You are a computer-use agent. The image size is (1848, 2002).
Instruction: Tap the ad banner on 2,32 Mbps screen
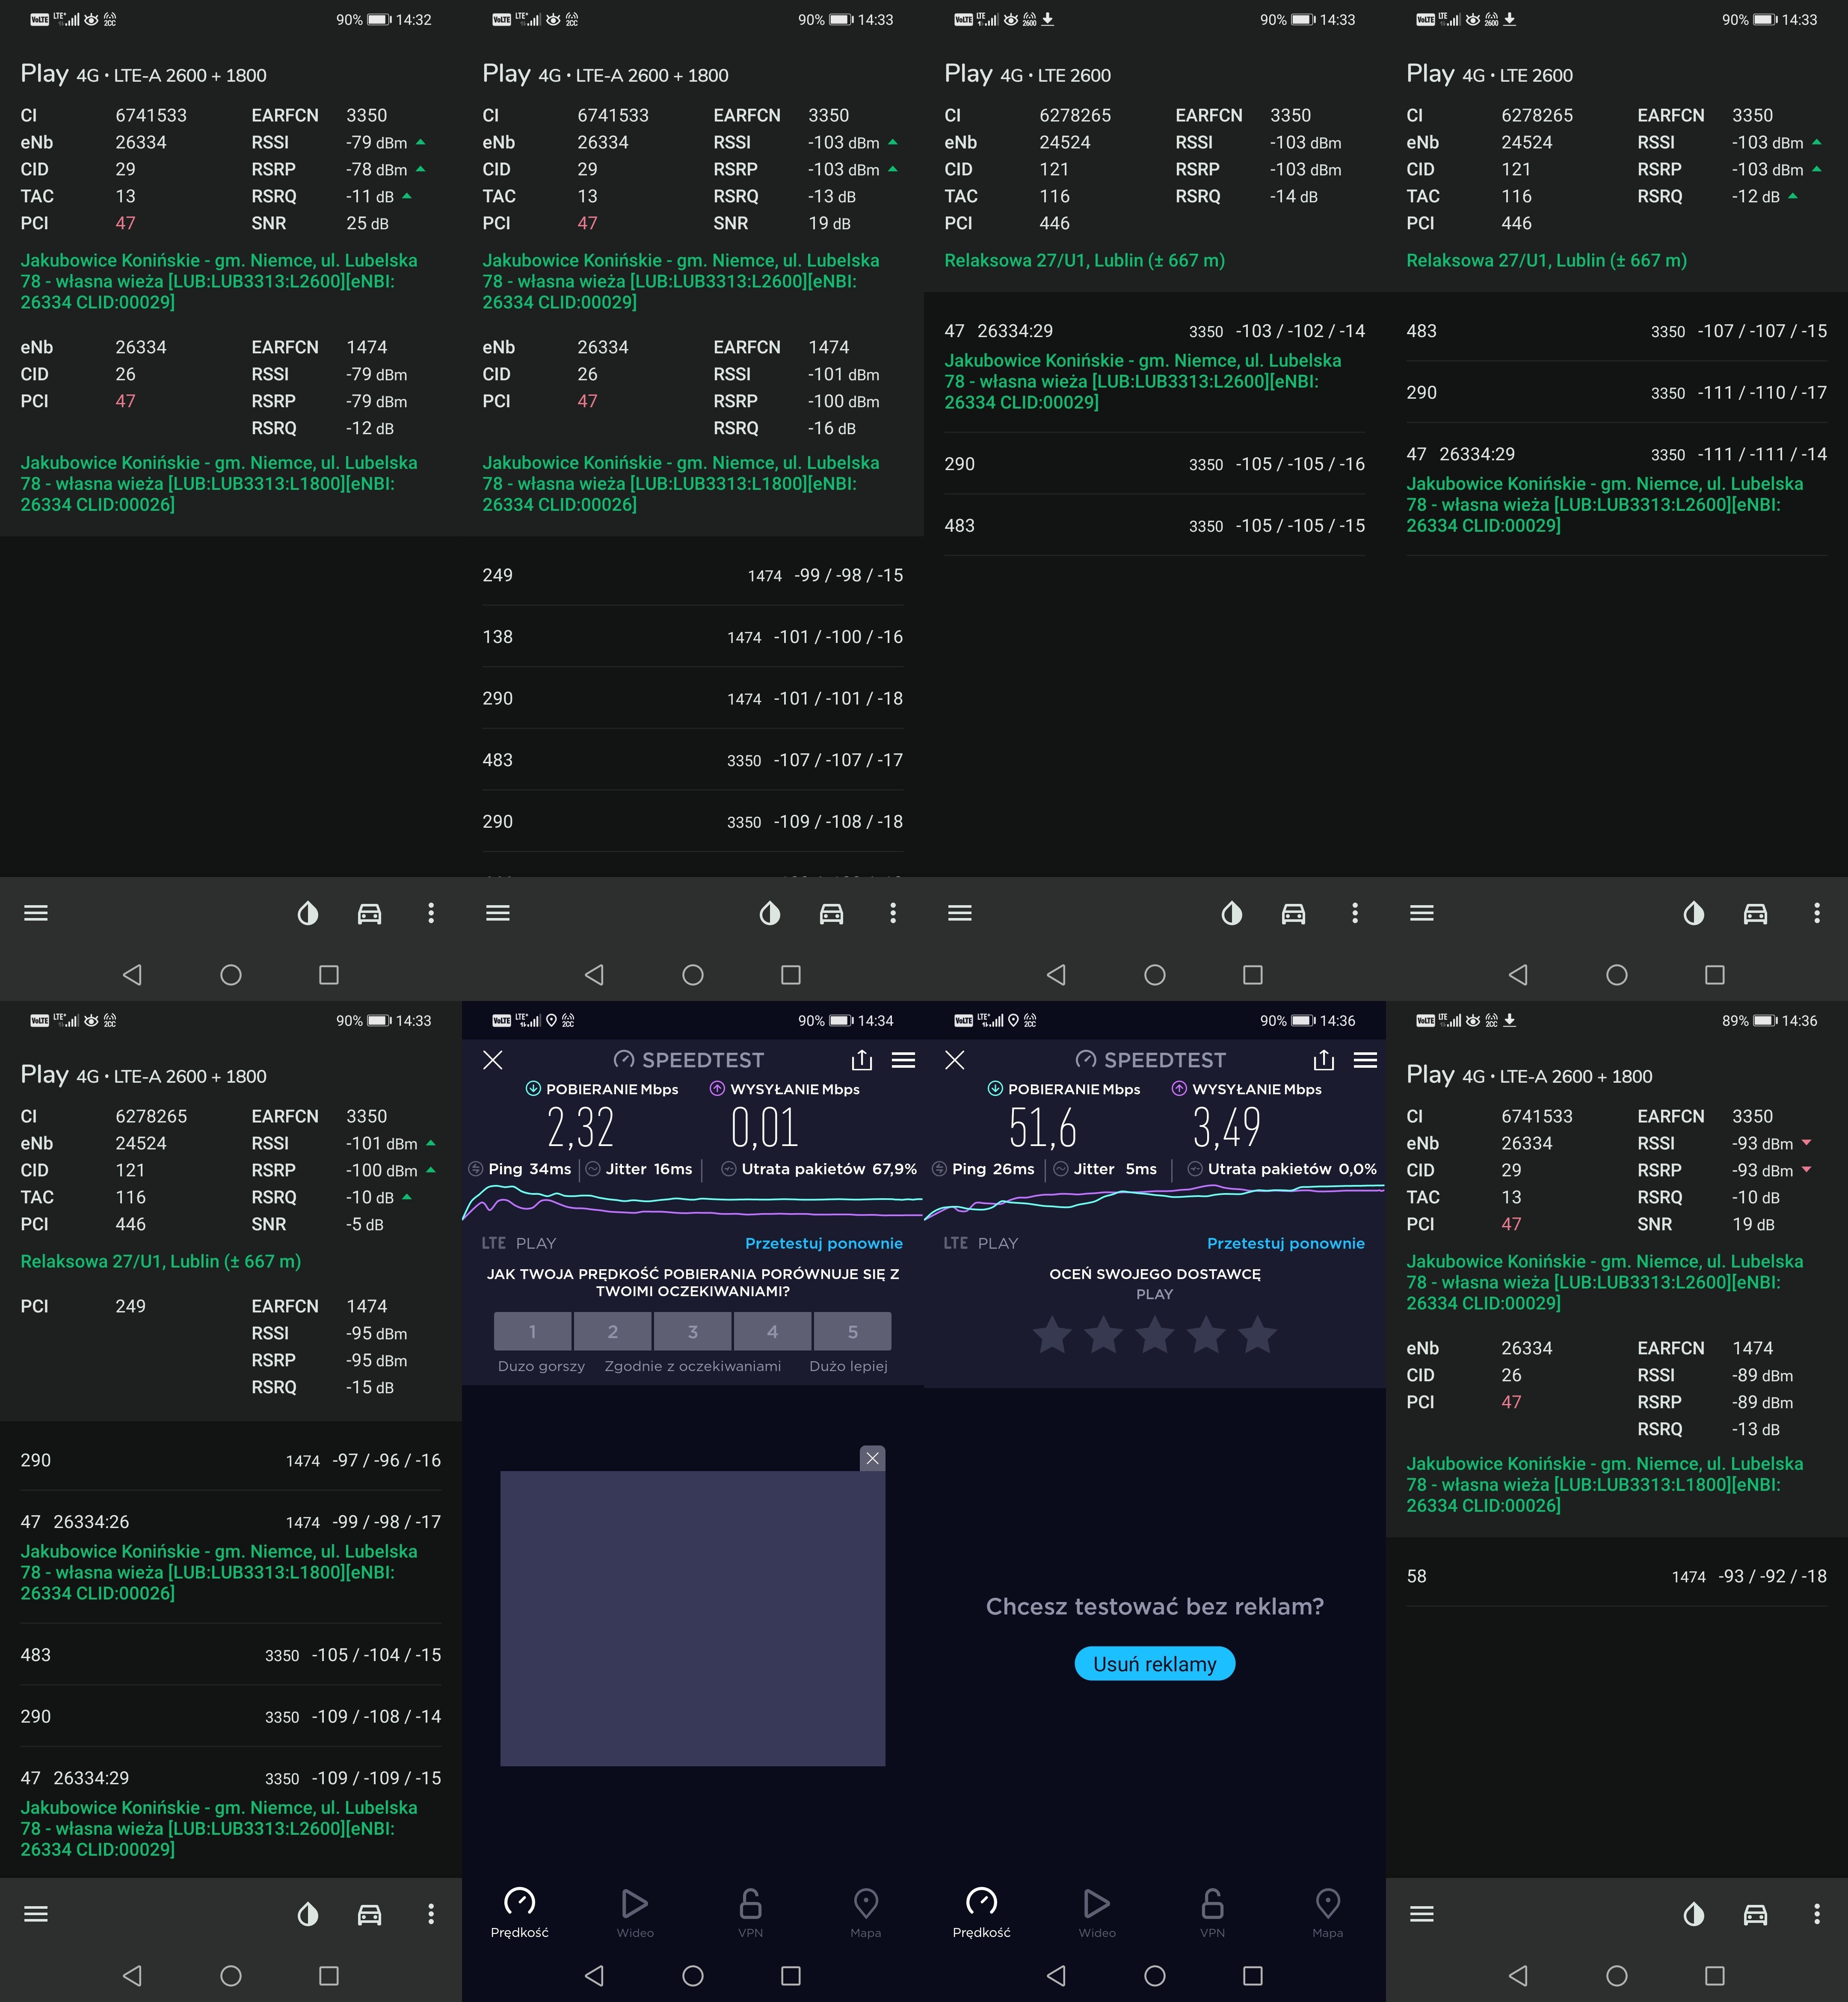(x=693, y=1618)
